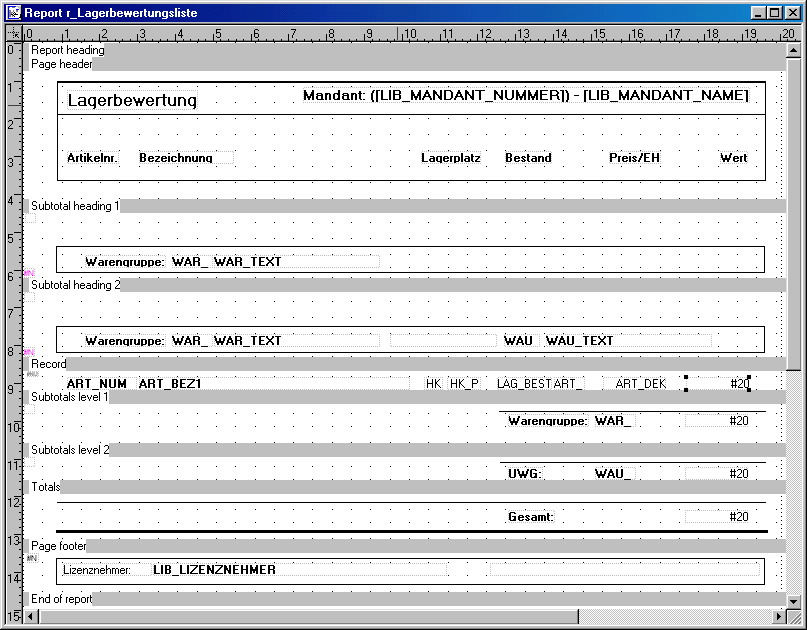Select the Page header section band
Image resolution: width=807 pixels, height=630 pixels.
[61, 64]
